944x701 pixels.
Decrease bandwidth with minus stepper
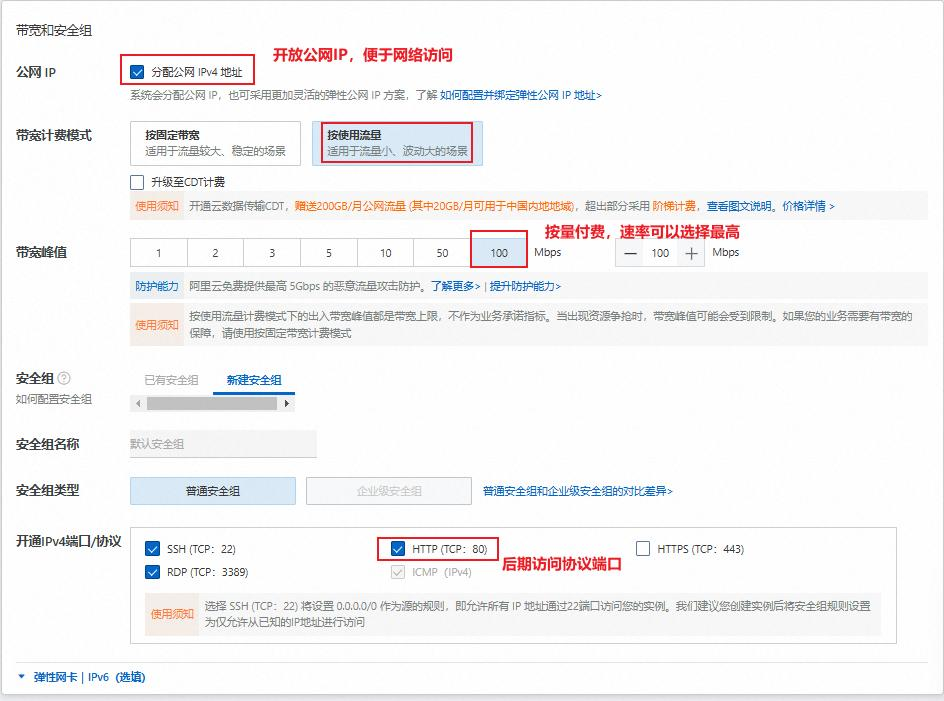pyautogui.click(x=630, y=254)
